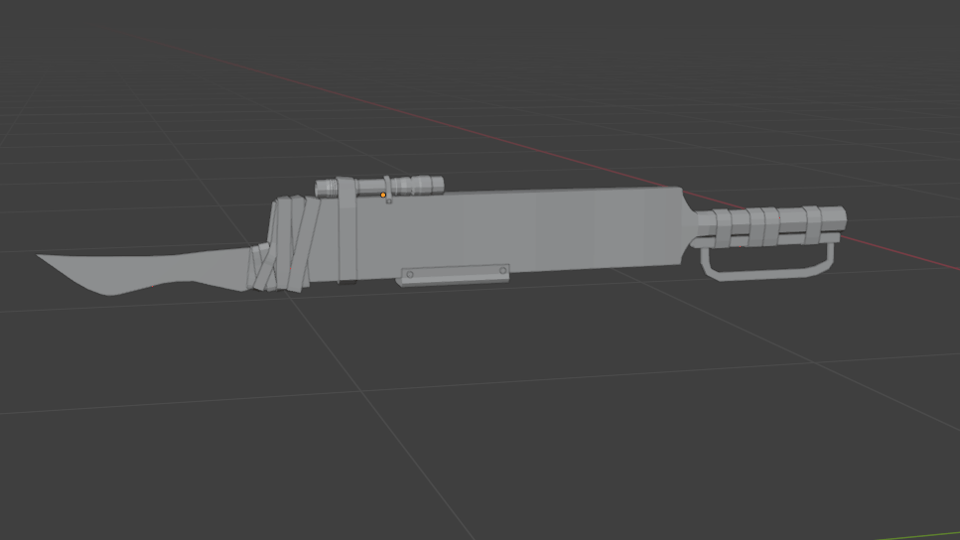Click the orange object origin dot
This screenshot has height=540, width=960.
coord(383,195)
